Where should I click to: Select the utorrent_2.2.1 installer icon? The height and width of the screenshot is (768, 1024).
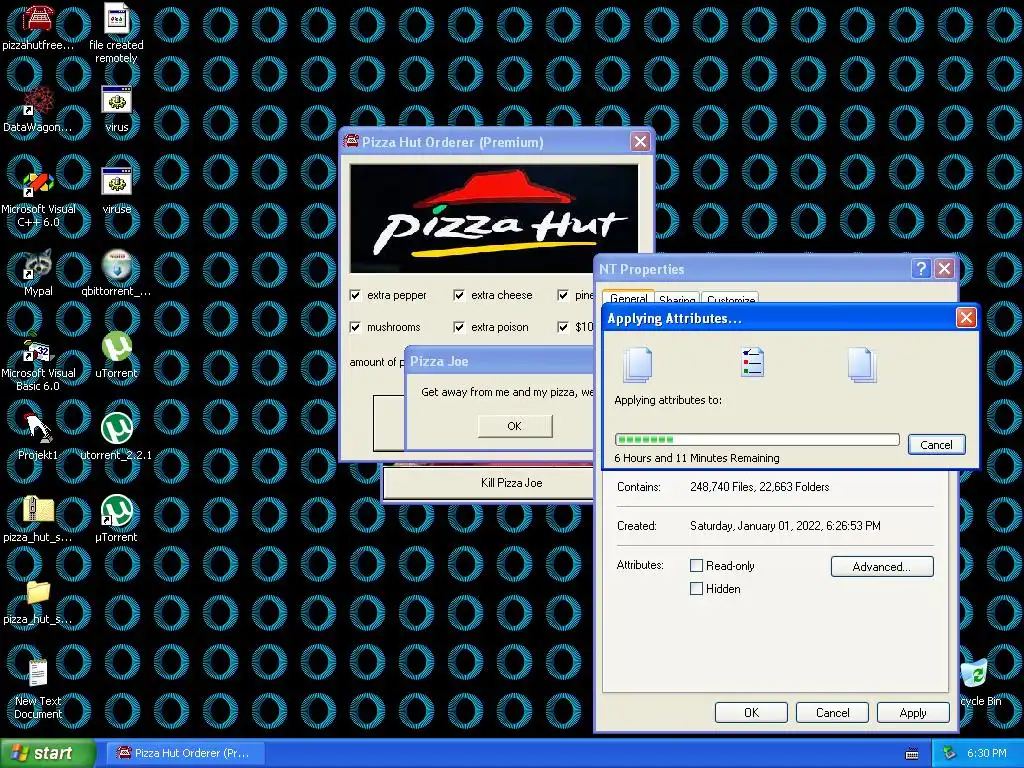(x=116, y=429)
